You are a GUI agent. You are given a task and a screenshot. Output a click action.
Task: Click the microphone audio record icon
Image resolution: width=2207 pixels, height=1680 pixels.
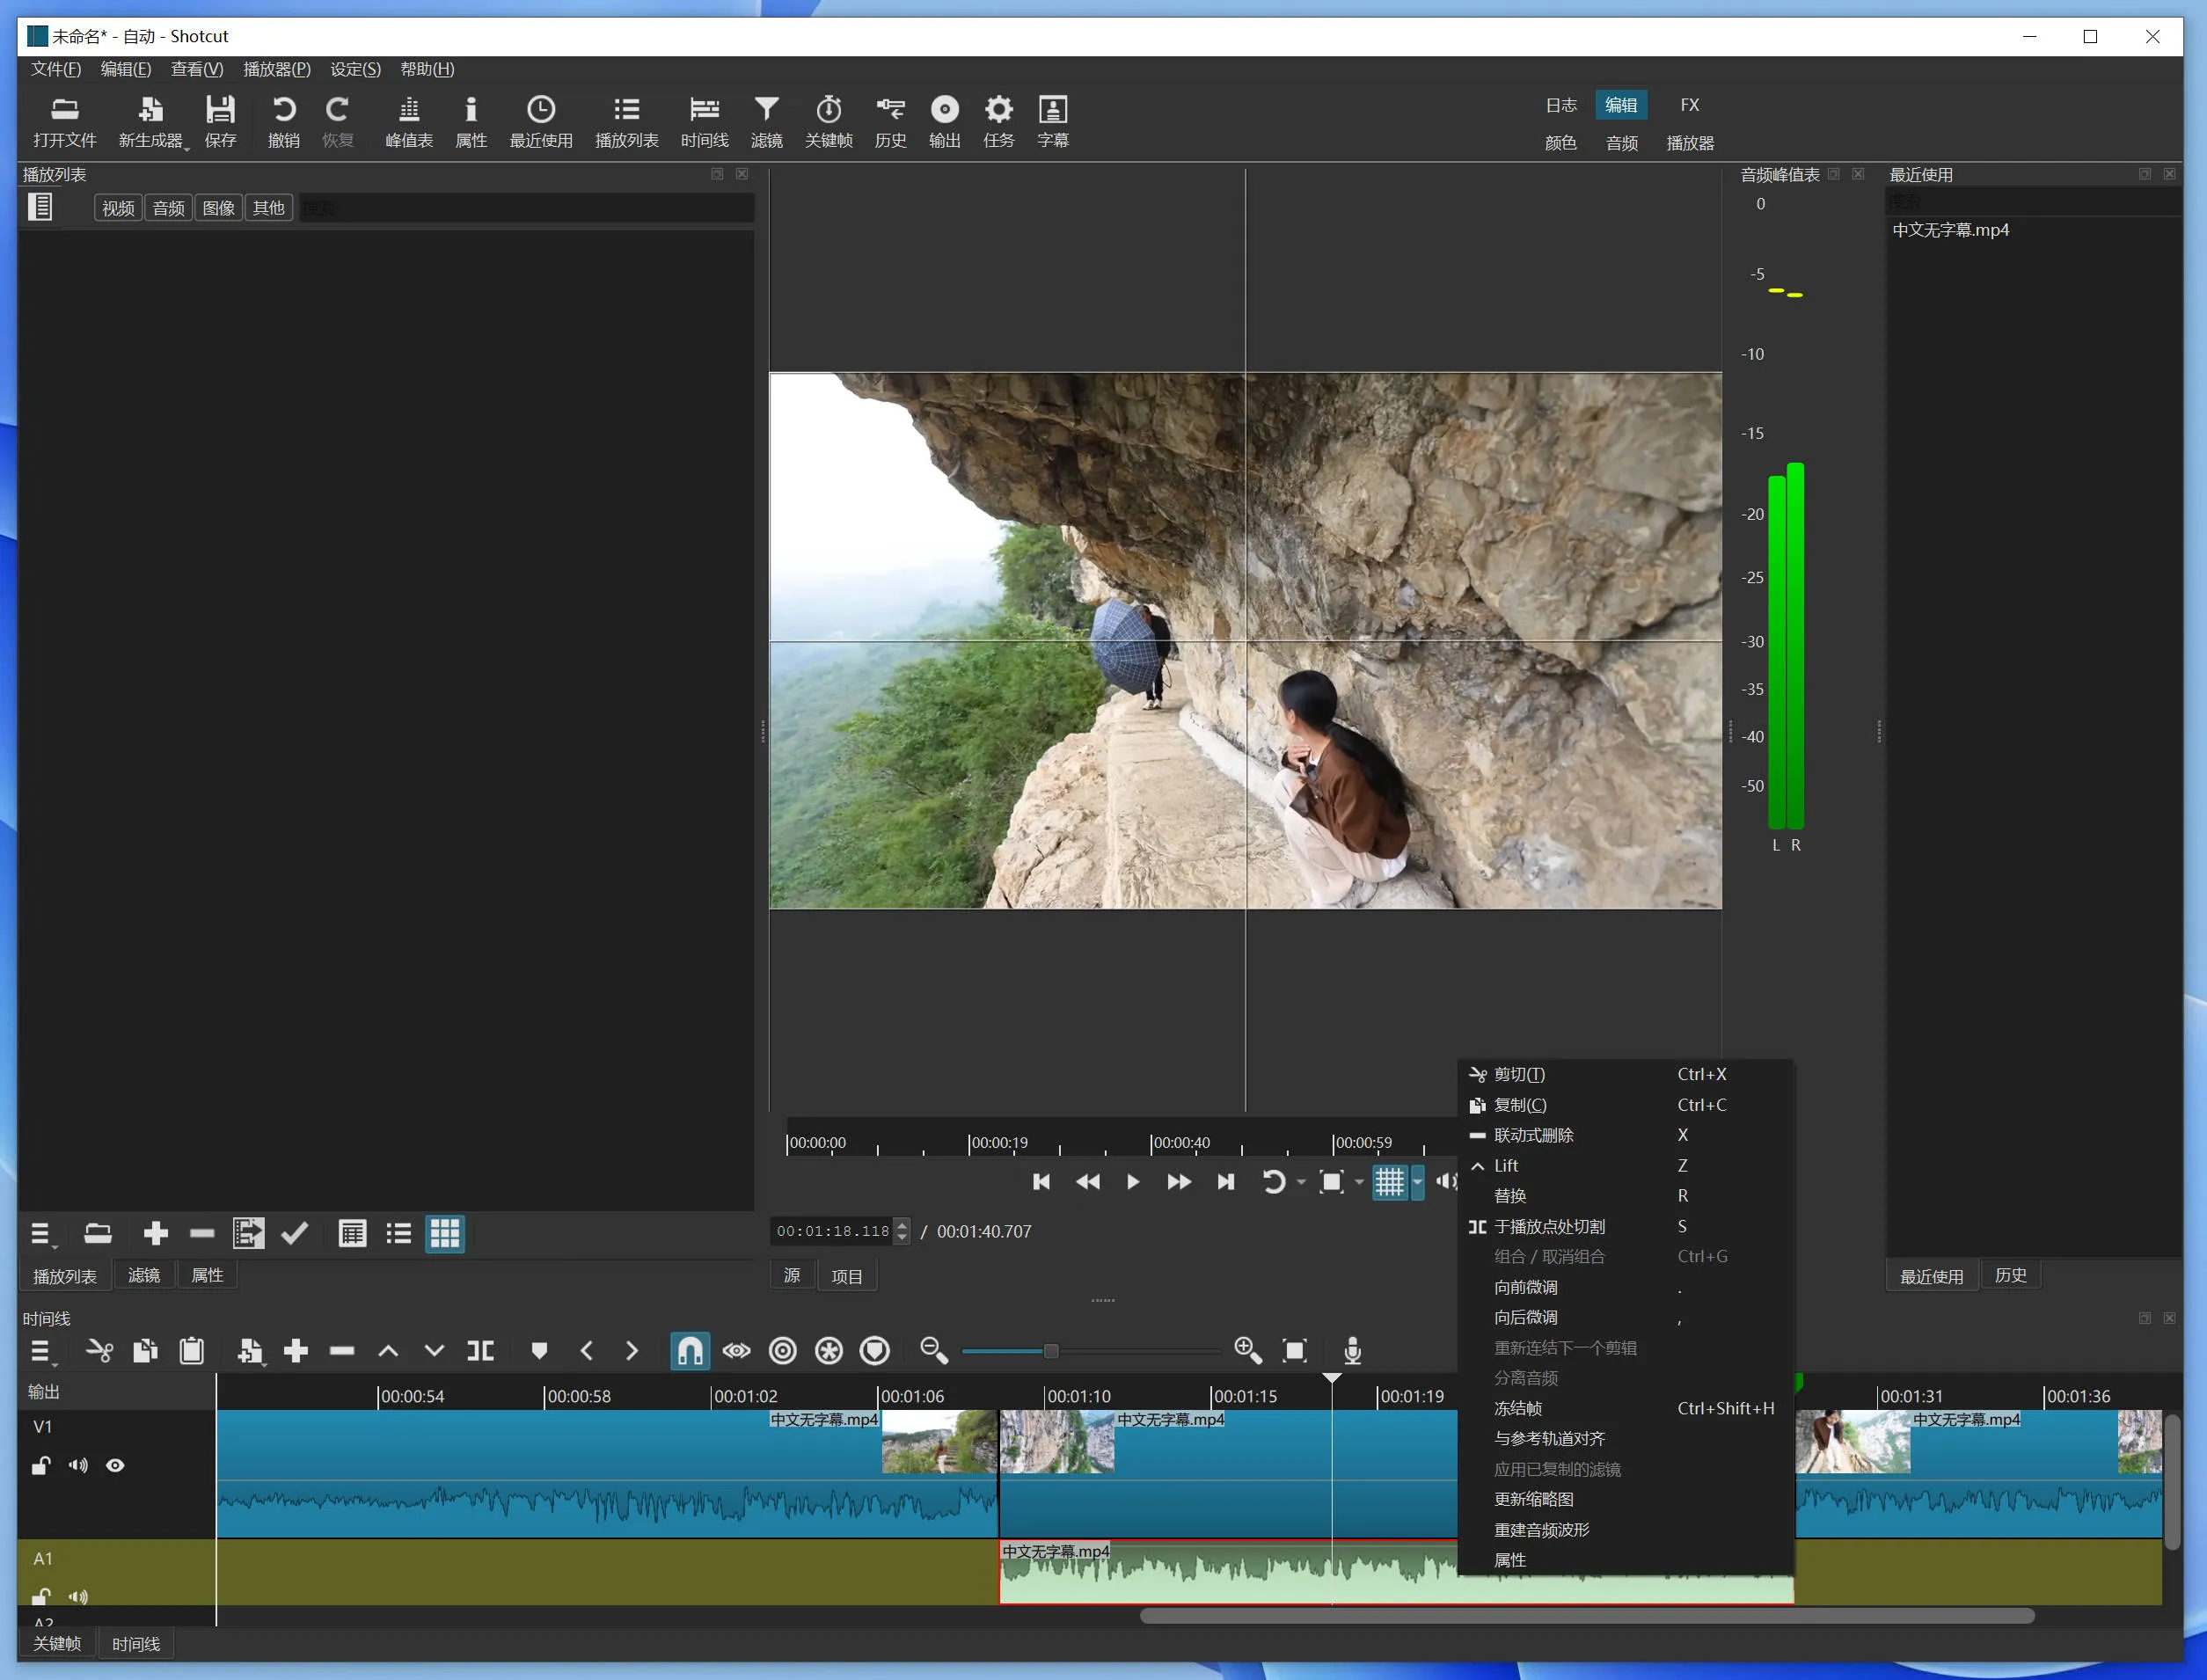click(x=1354, y=1350)
